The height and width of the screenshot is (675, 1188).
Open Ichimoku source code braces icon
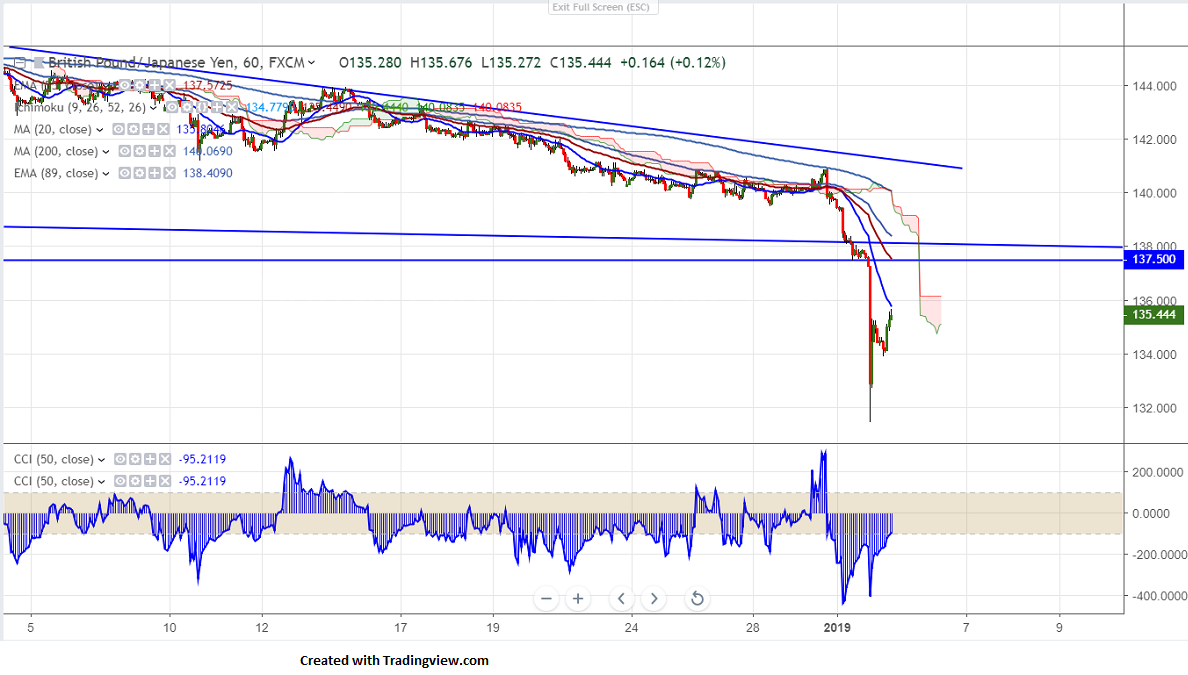202,108
